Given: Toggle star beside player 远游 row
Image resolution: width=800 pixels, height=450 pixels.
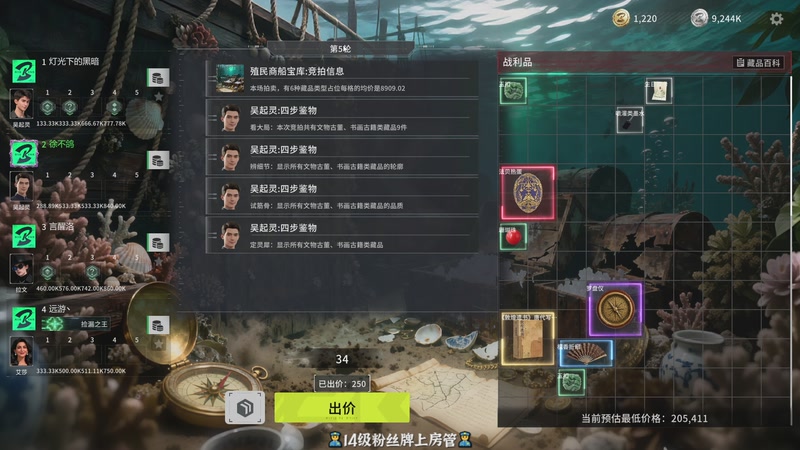Looking at the screenshot, I should tap(159, 344).
